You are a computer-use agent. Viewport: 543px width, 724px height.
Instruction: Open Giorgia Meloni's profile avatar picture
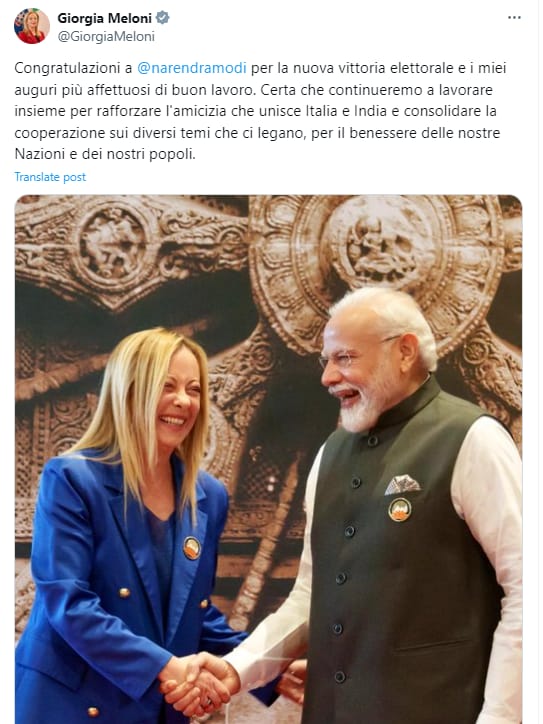point(31,26)
